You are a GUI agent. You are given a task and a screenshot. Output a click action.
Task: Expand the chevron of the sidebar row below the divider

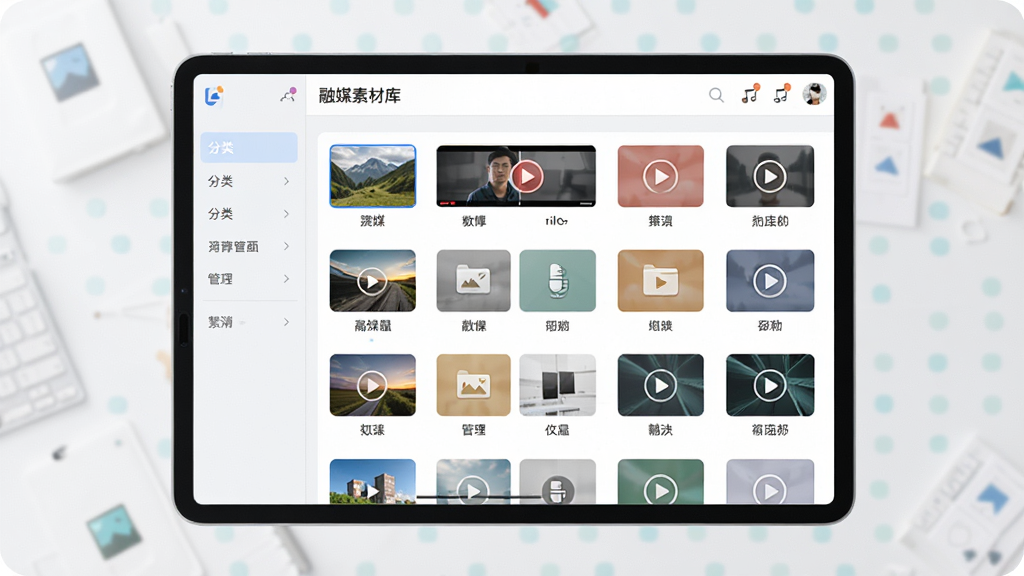point(286,322)
